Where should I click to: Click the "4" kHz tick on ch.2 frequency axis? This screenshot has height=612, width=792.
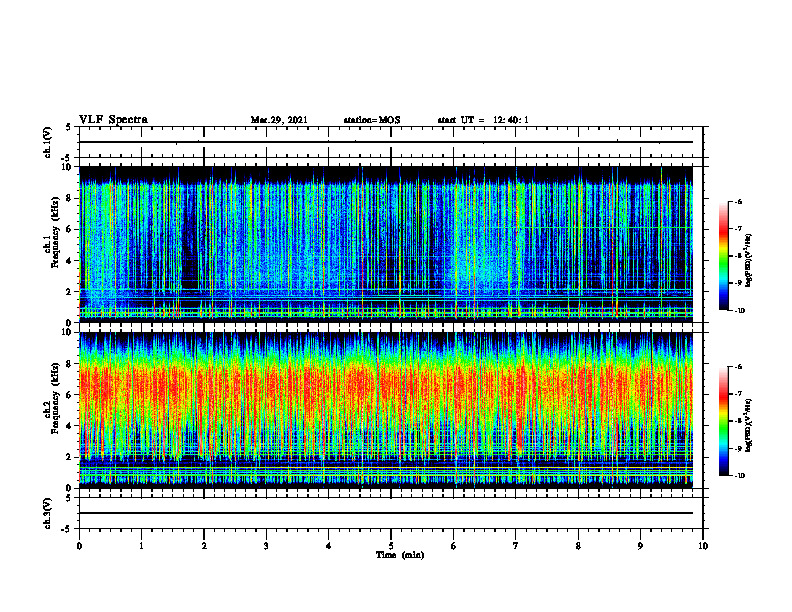70,426
